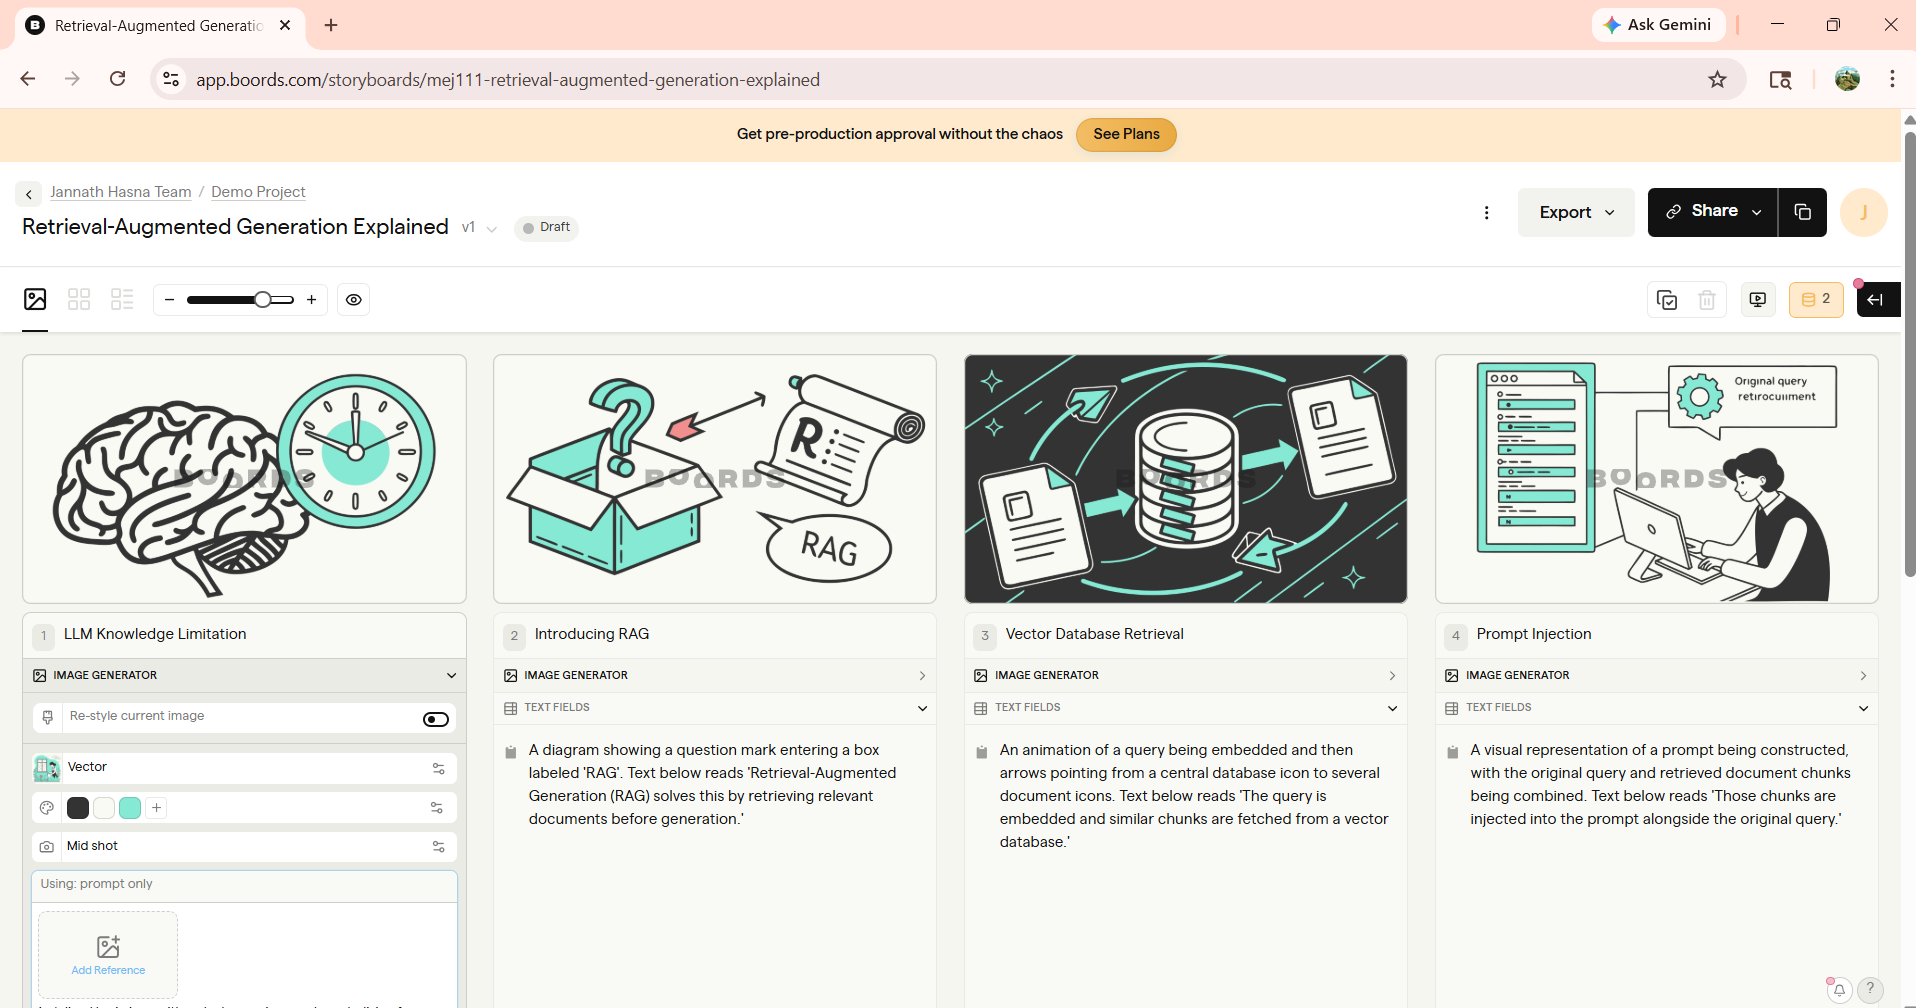Click the See Plans button

[x=1126, y=134]
